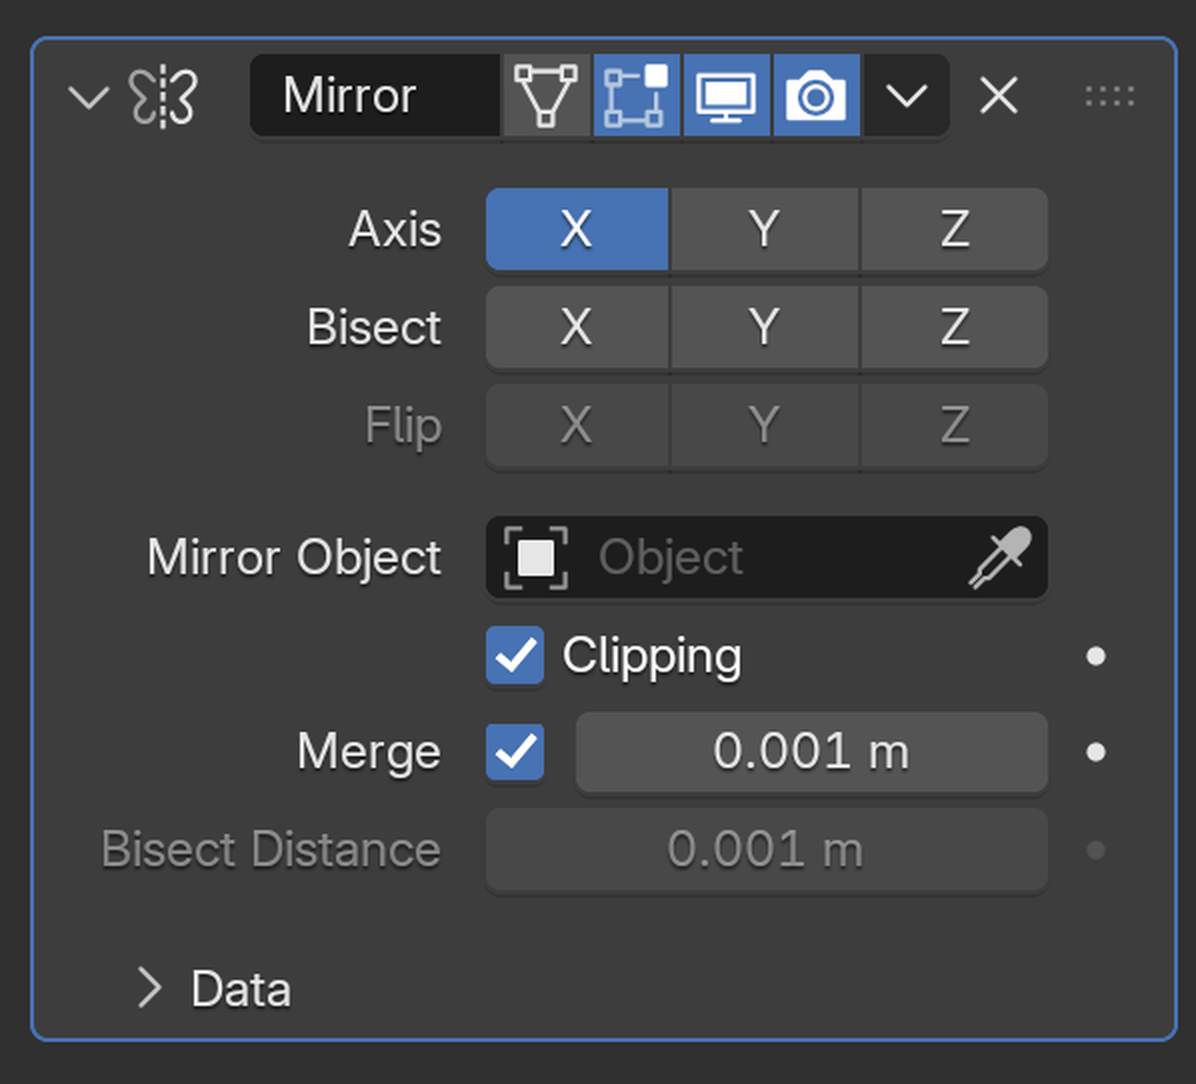Animate Clipping property dot

pyautogui.click(x=1096, y=656)
